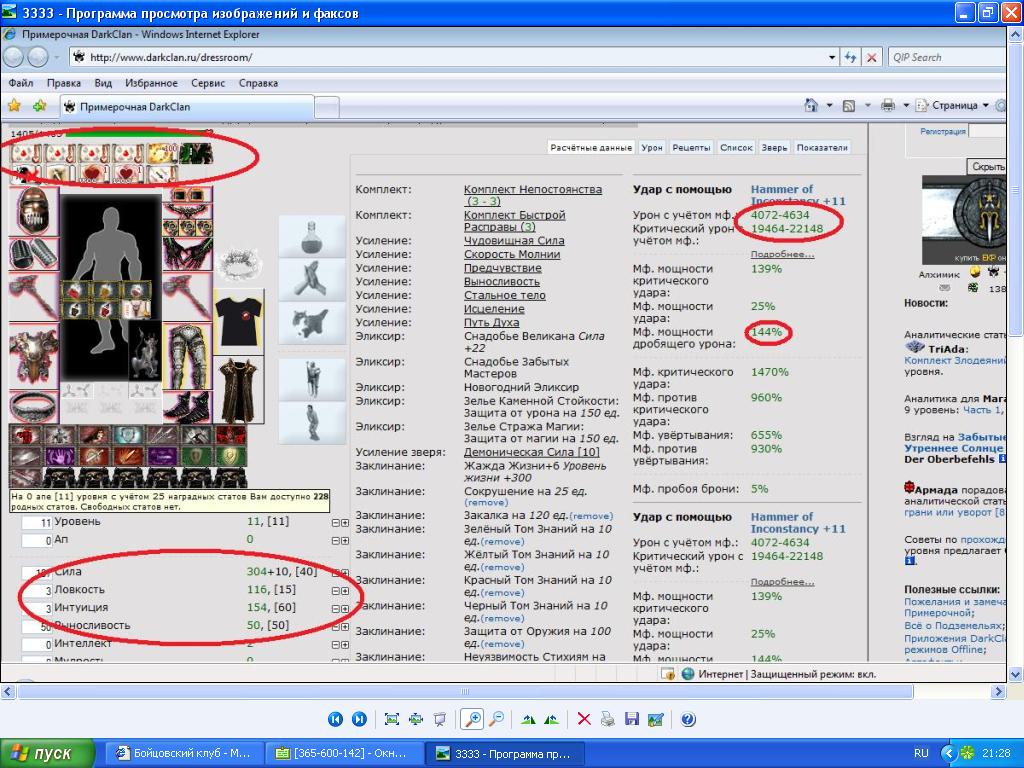
Task: Go to the next image in the viewer
Action: 359,719
